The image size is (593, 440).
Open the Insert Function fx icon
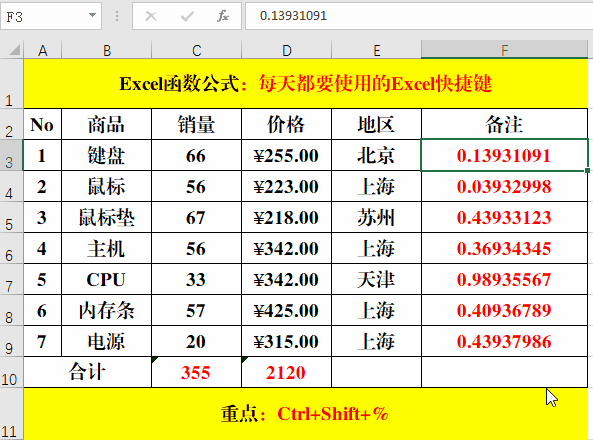[223, 16]
